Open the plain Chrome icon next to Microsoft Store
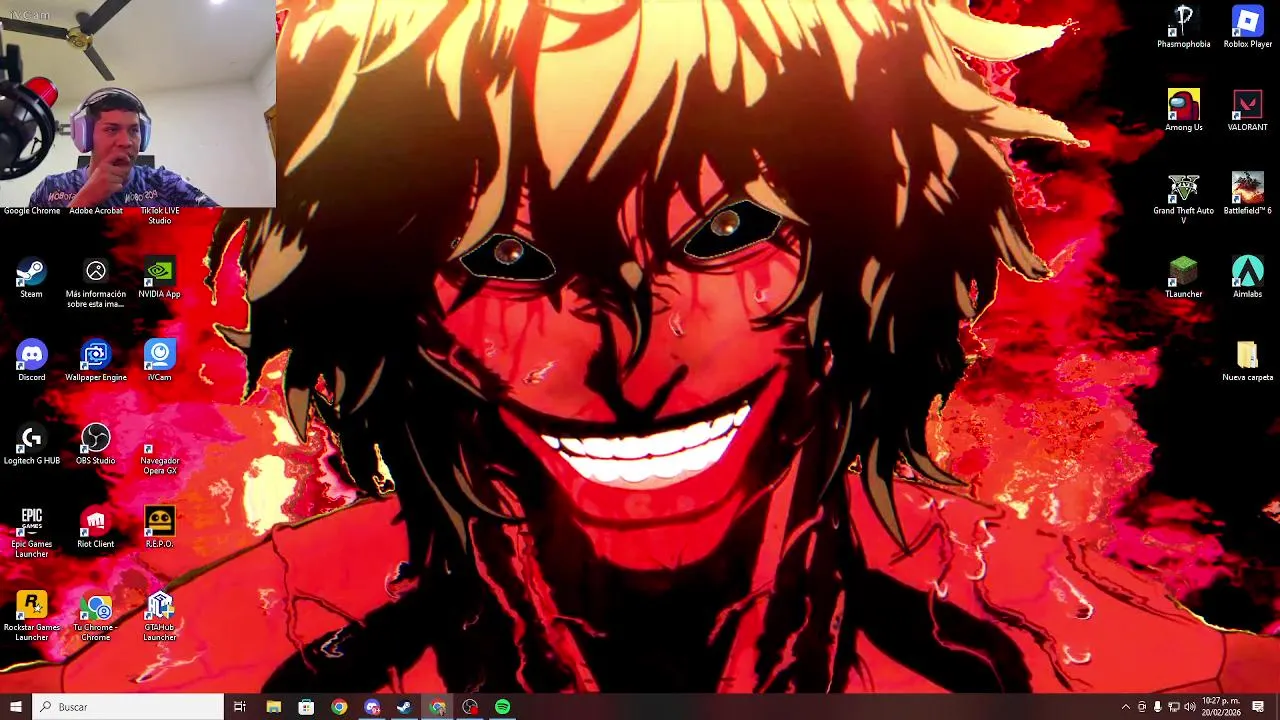Viewport: 1280px width, 720px height. coord(339,707)
